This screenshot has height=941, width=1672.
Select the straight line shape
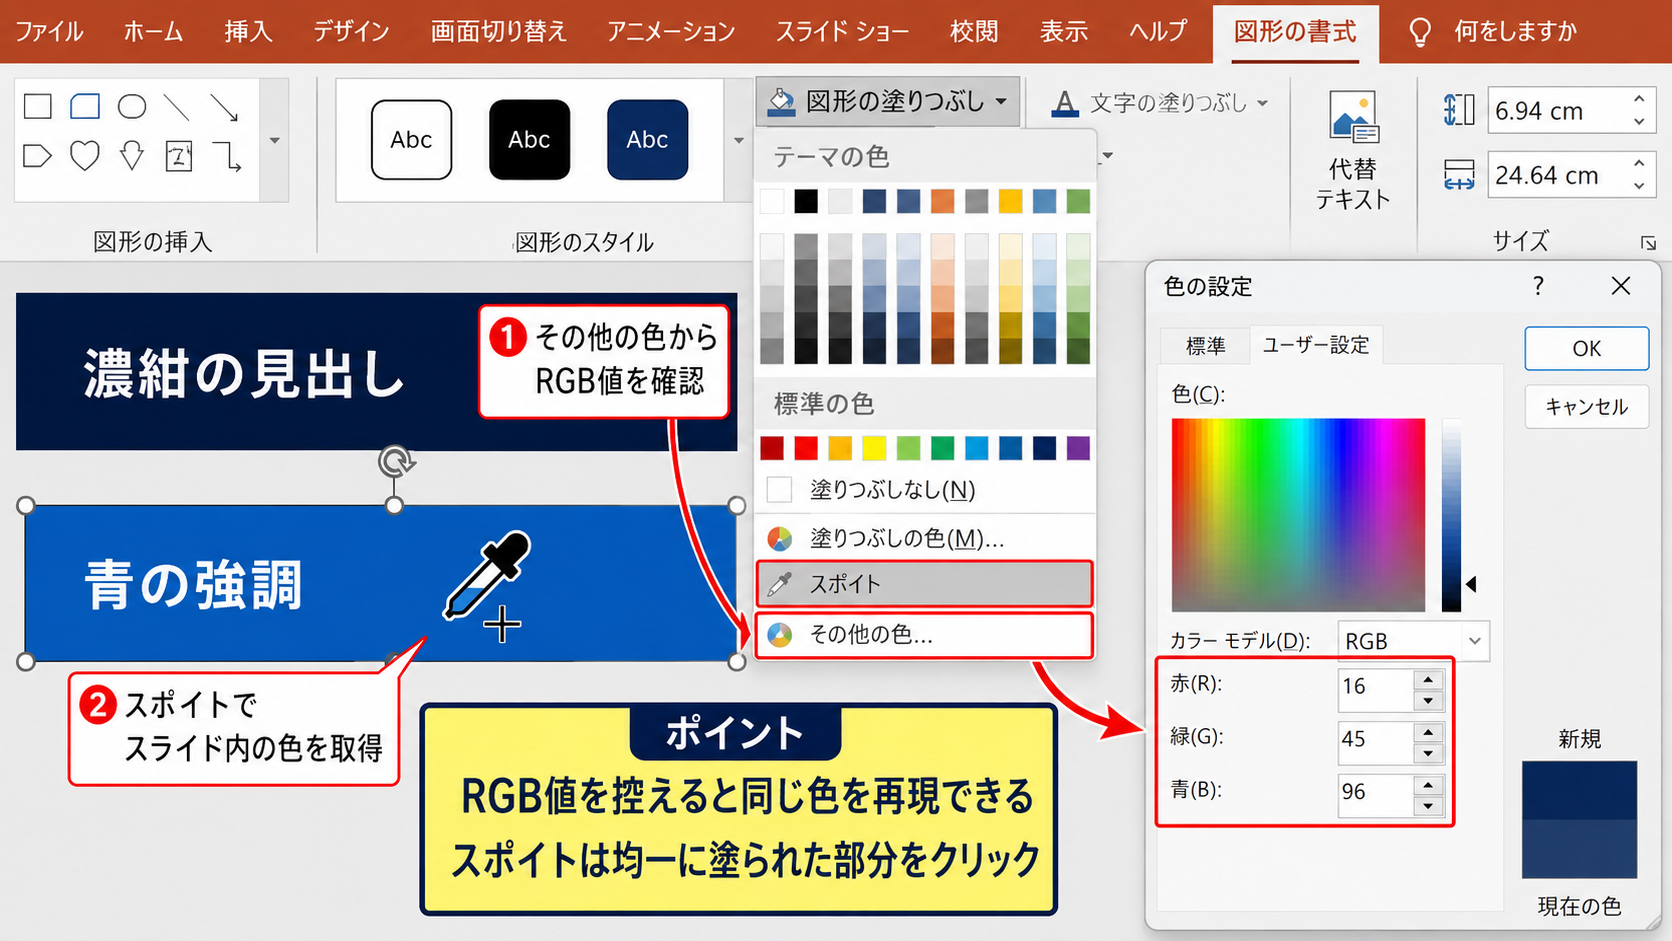click(177, 106)
